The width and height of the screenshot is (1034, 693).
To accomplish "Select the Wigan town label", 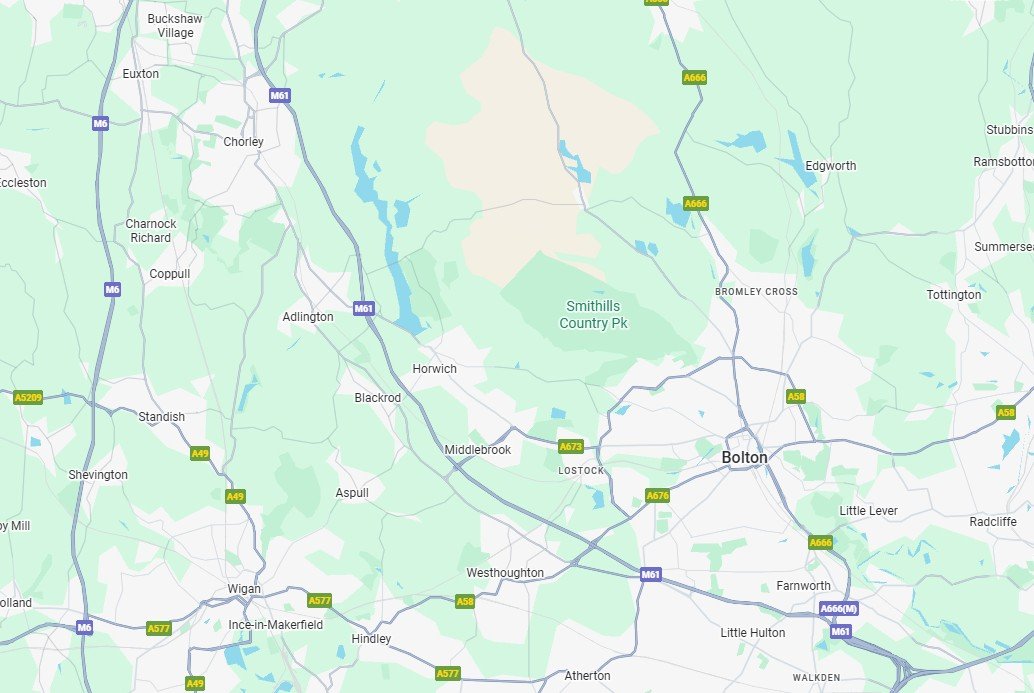I will point(244,589).
